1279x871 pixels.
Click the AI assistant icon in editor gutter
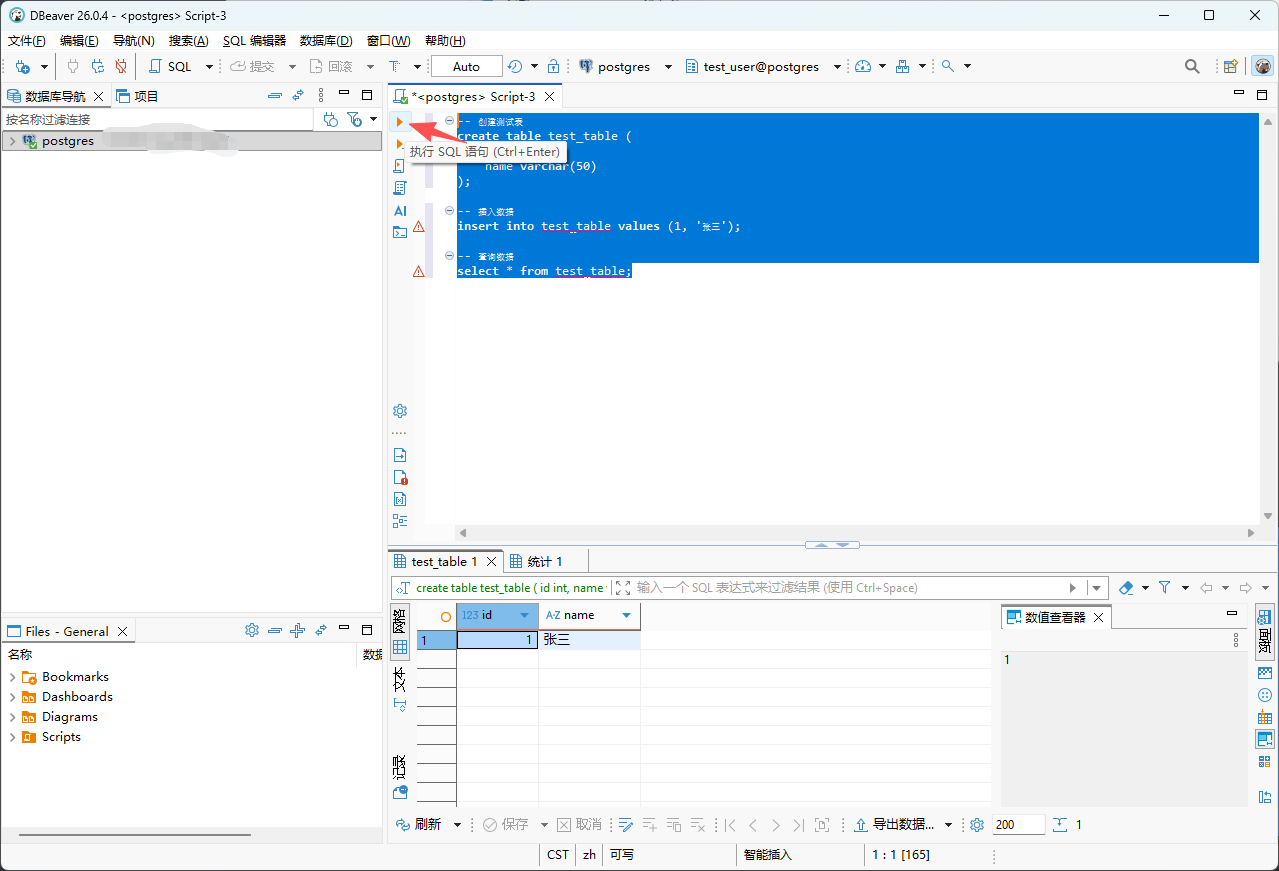400,211
